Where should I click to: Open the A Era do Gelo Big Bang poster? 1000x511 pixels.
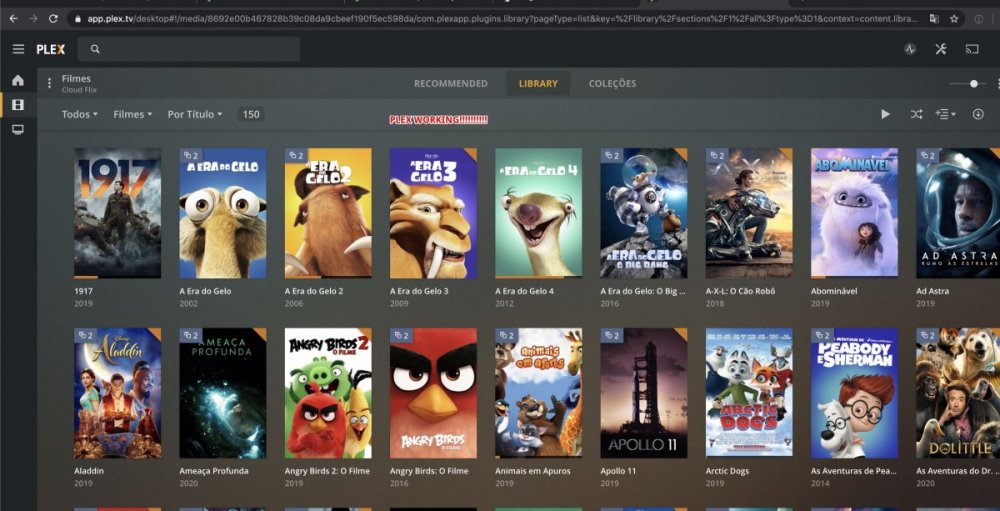tap(643, 213)
